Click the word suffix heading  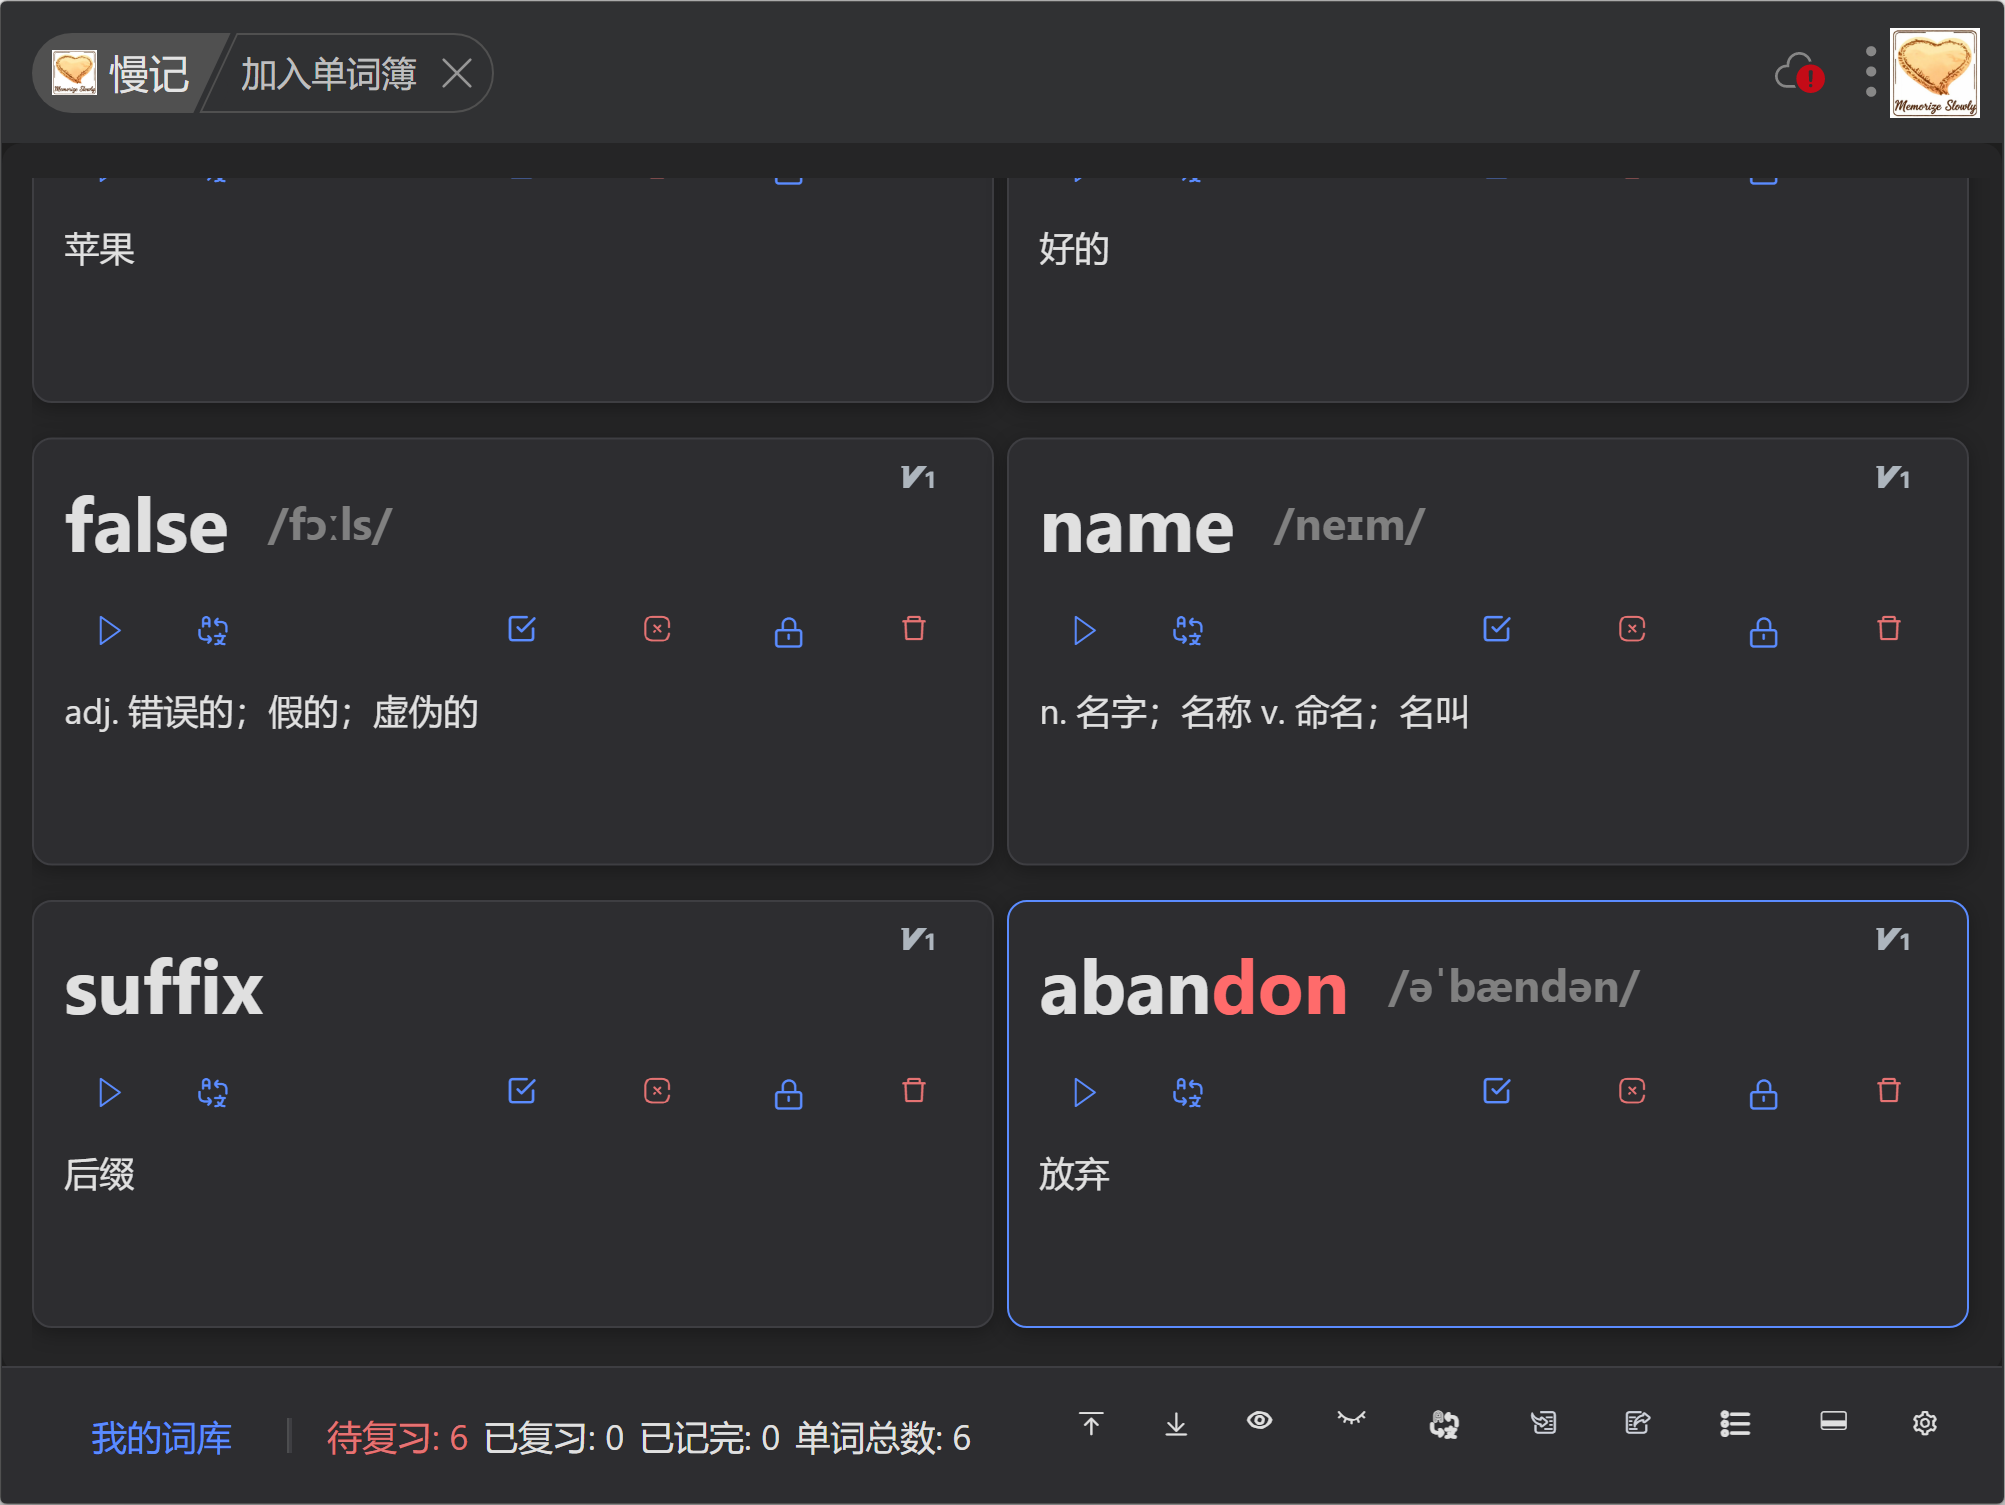164,989
